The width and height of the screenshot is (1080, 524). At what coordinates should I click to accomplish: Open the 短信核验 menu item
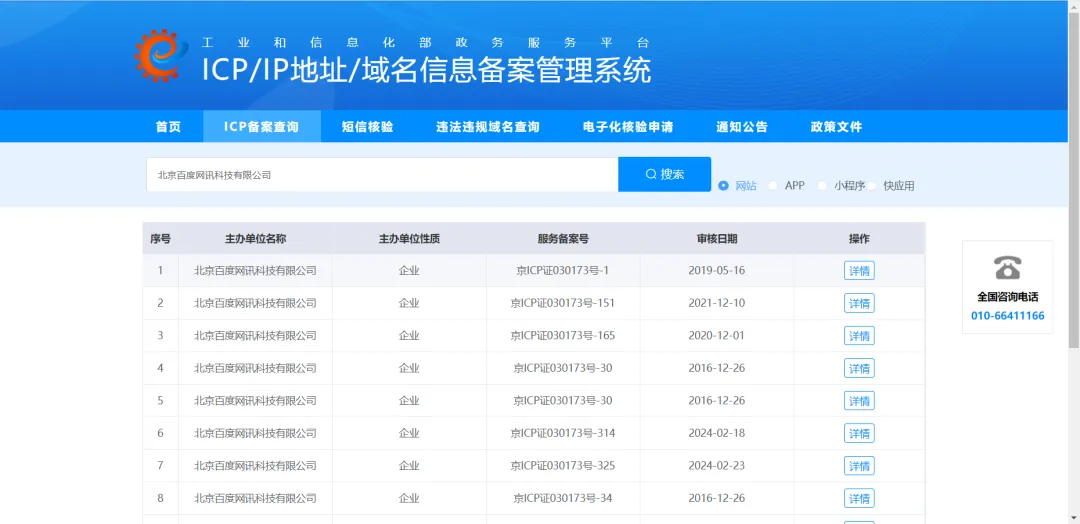point(367,127)
